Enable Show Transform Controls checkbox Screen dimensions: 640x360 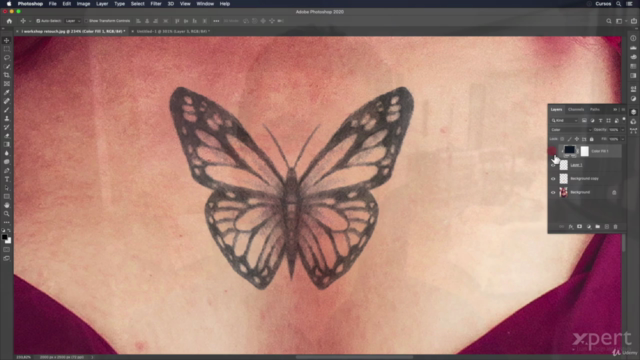(x=86, y=21)
